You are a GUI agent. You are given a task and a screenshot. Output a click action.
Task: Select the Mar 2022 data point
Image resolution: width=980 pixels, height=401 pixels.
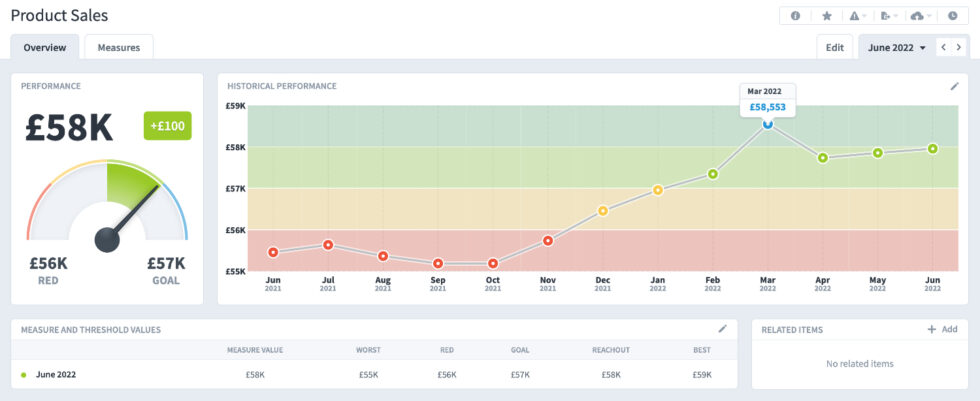pyautogui.click(x=768, y=123)
